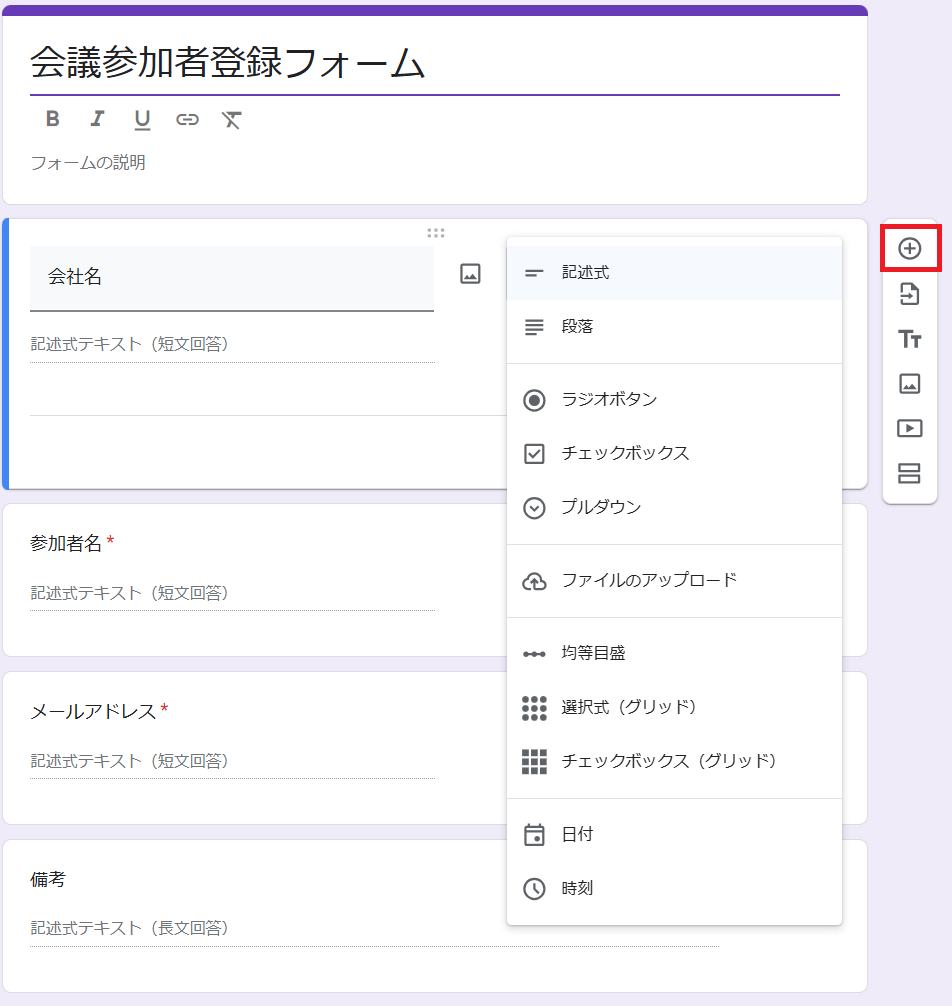Insert image into 会社名 question
Screen dimensions: 952x1006
click(x=470, y=274)
